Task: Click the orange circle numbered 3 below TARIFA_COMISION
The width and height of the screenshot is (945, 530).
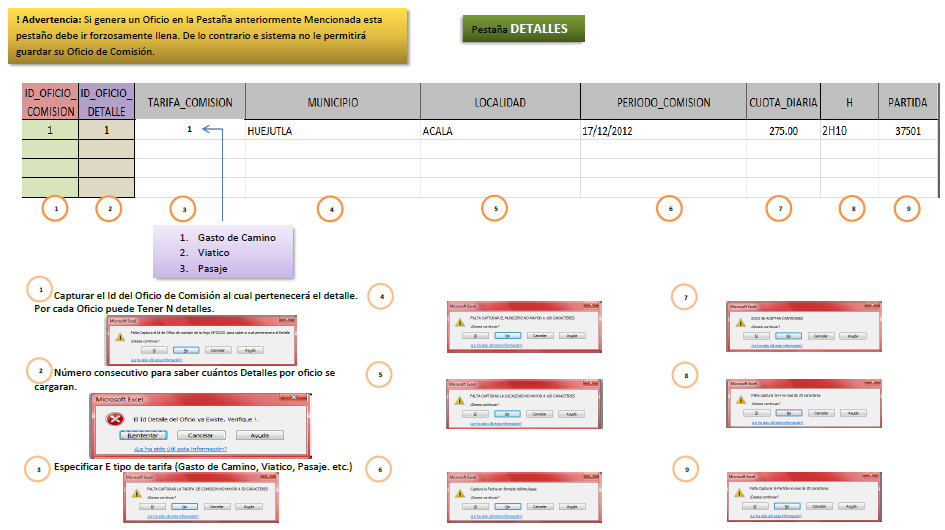Action: tap(183, 209)
